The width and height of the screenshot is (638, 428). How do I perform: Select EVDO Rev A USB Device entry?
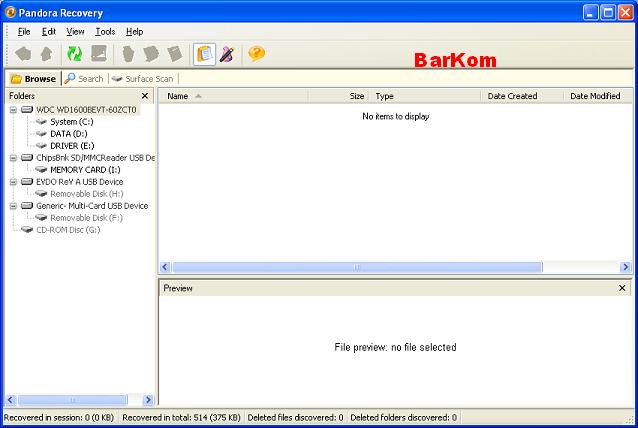coord(79,182)
